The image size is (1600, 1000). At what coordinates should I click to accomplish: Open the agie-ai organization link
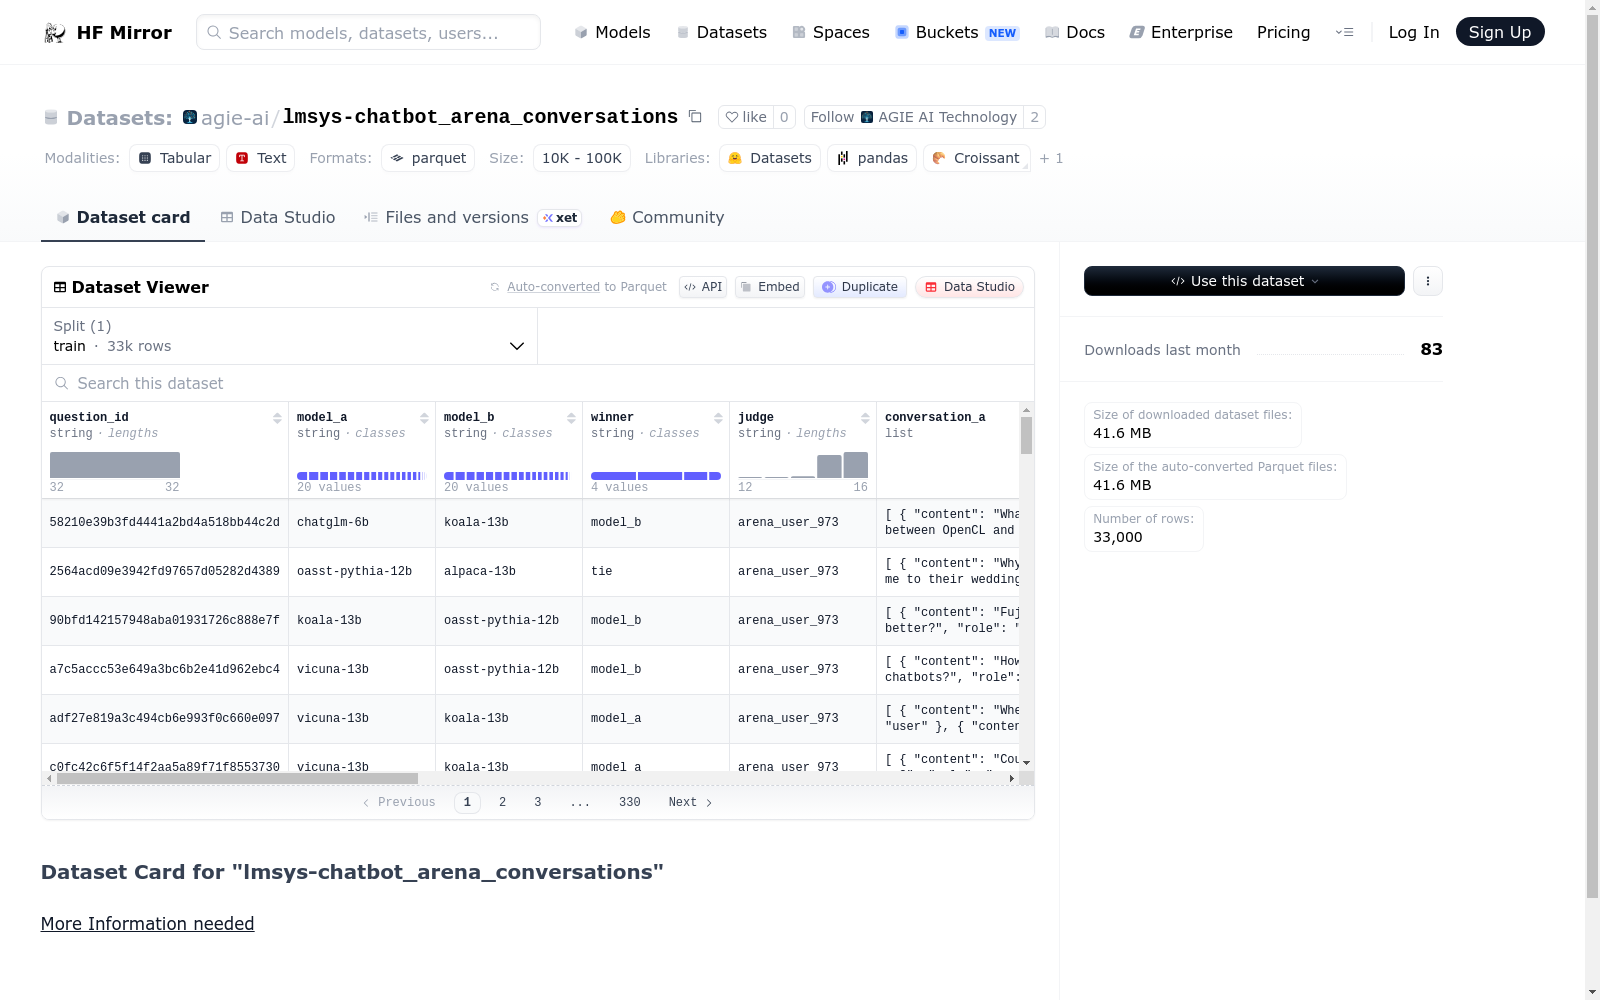235,117
